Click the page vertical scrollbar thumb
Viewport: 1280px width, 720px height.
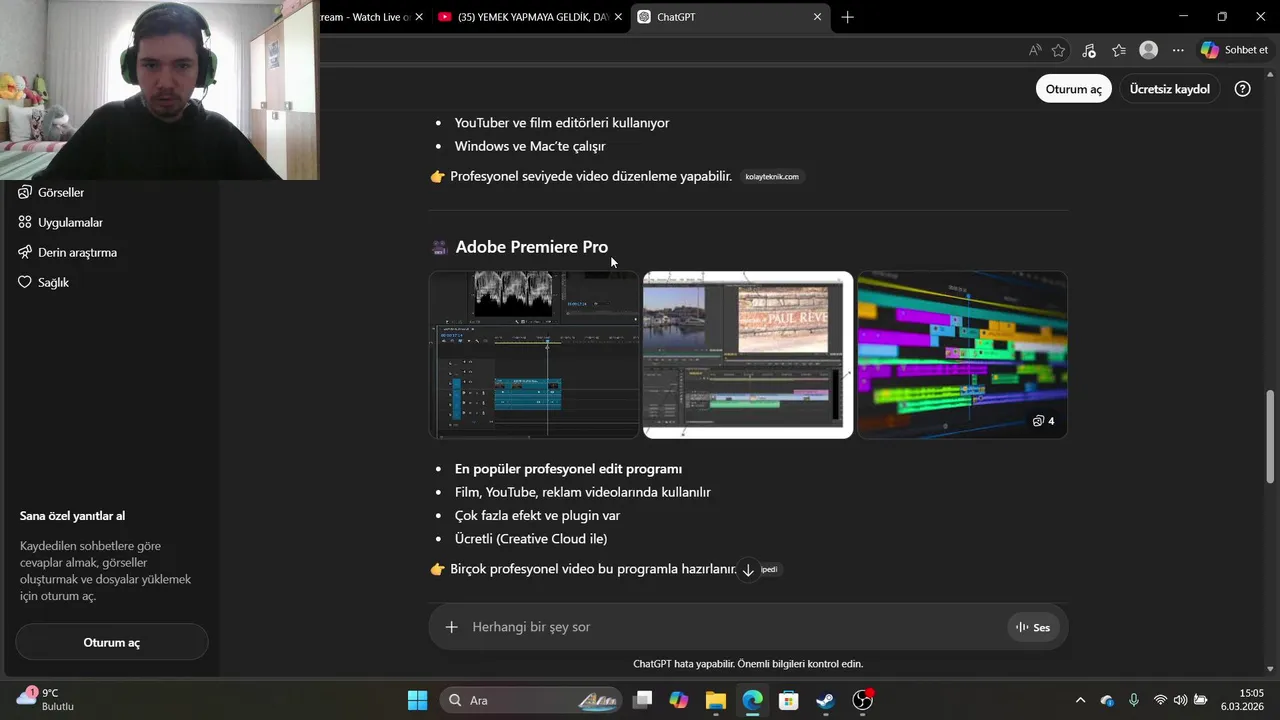[x=1270, y=436]
